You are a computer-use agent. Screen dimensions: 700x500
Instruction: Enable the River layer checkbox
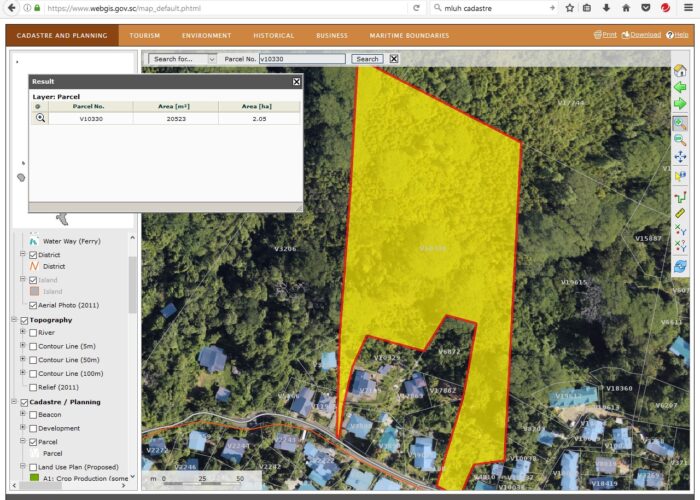tap(33, 333)
